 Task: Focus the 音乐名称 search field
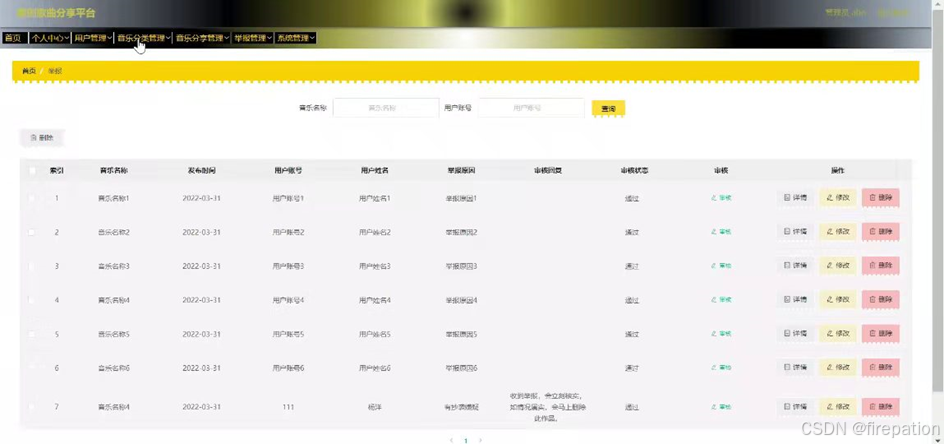coord(386,108)
